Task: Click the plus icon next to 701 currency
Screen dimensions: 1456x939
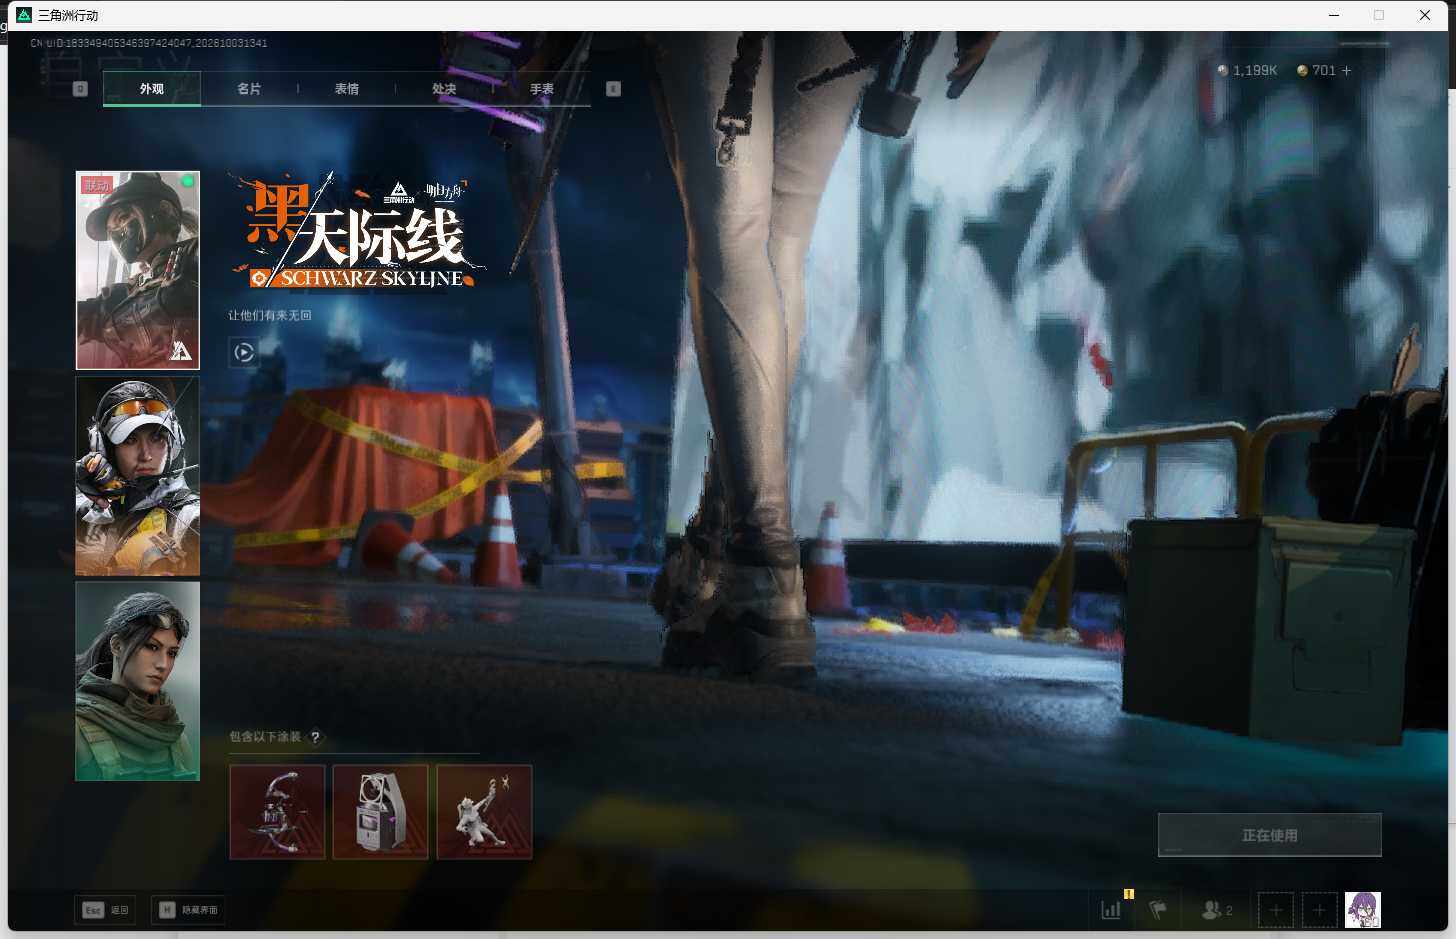Action: 1346,71
